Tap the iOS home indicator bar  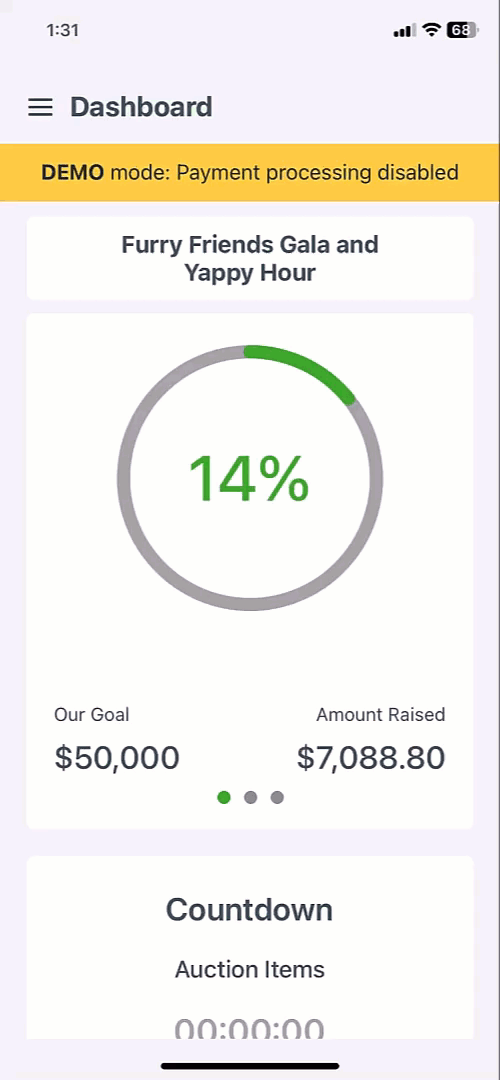[250, 1066]
